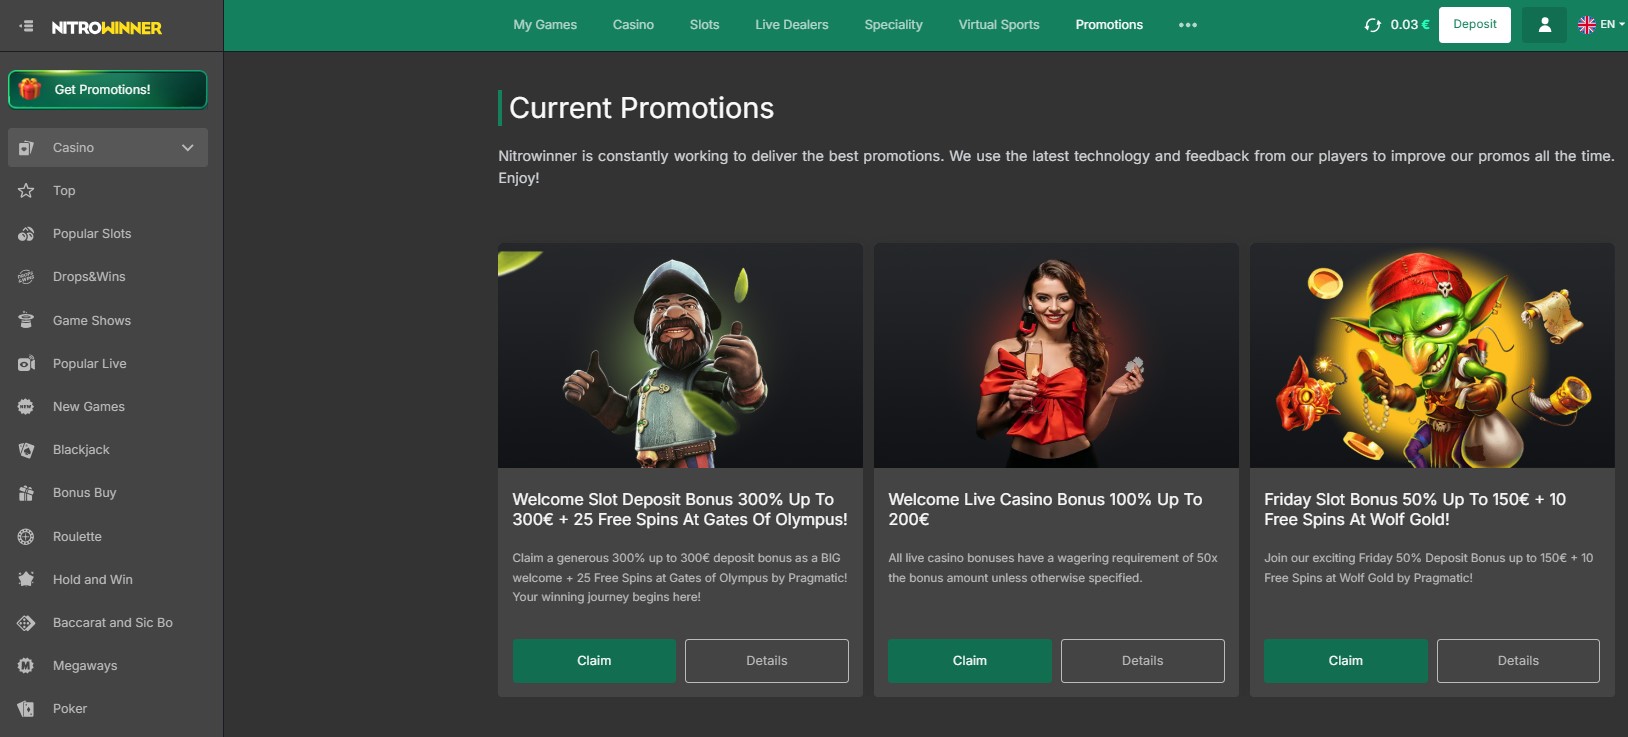Click the Bonus Buy gift icon

26,493
